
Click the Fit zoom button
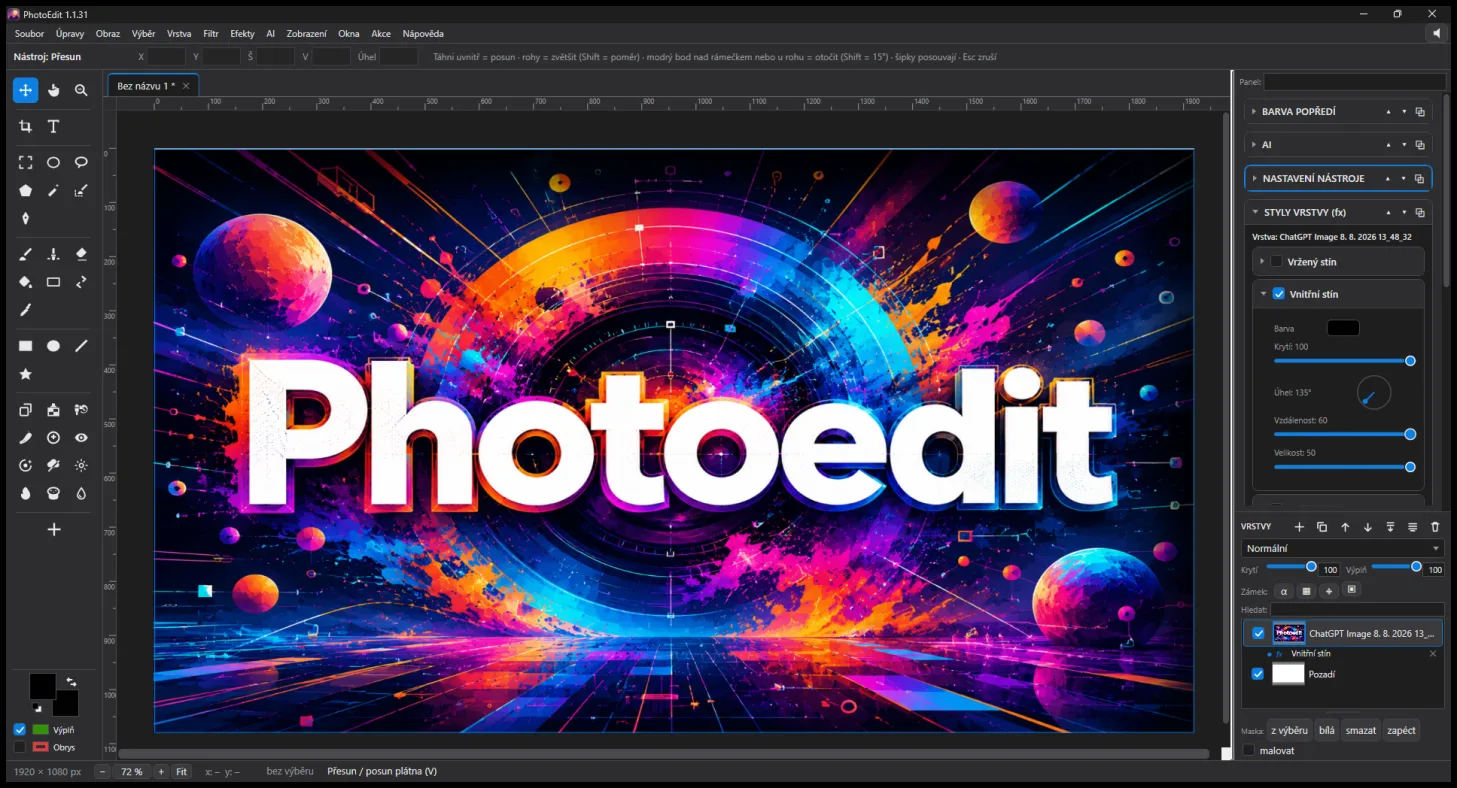(x=182, y=772)
